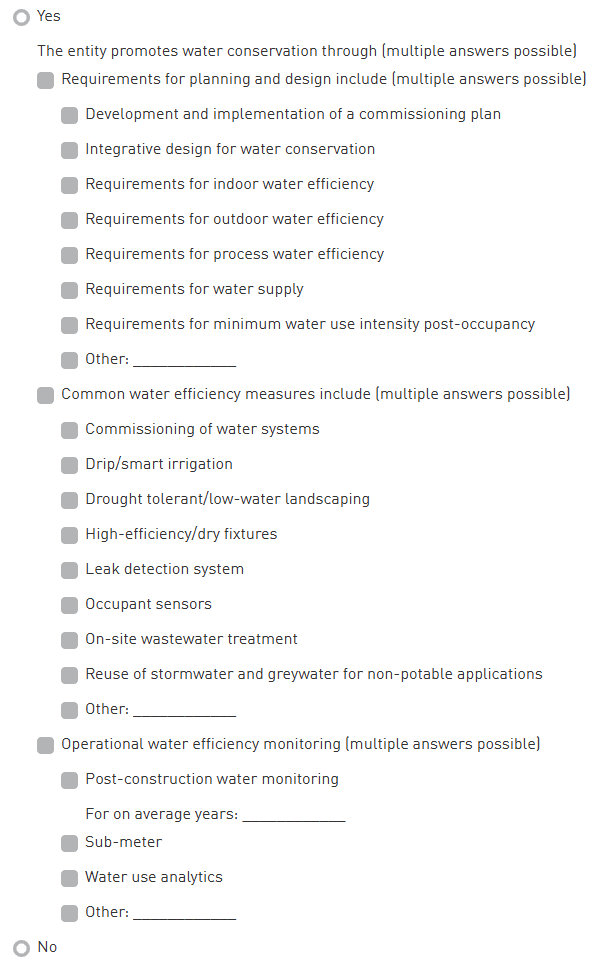Check Requirements for water supply
This screenshot has width=606, height=967.
tap(69, 290)
